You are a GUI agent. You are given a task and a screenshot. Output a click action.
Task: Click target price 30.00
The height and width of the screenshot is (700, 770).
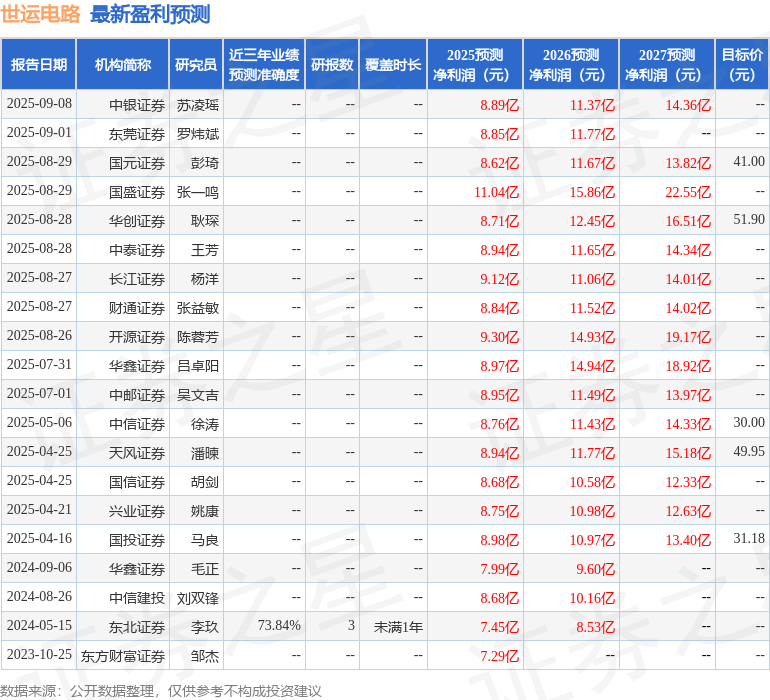[749, 422]
